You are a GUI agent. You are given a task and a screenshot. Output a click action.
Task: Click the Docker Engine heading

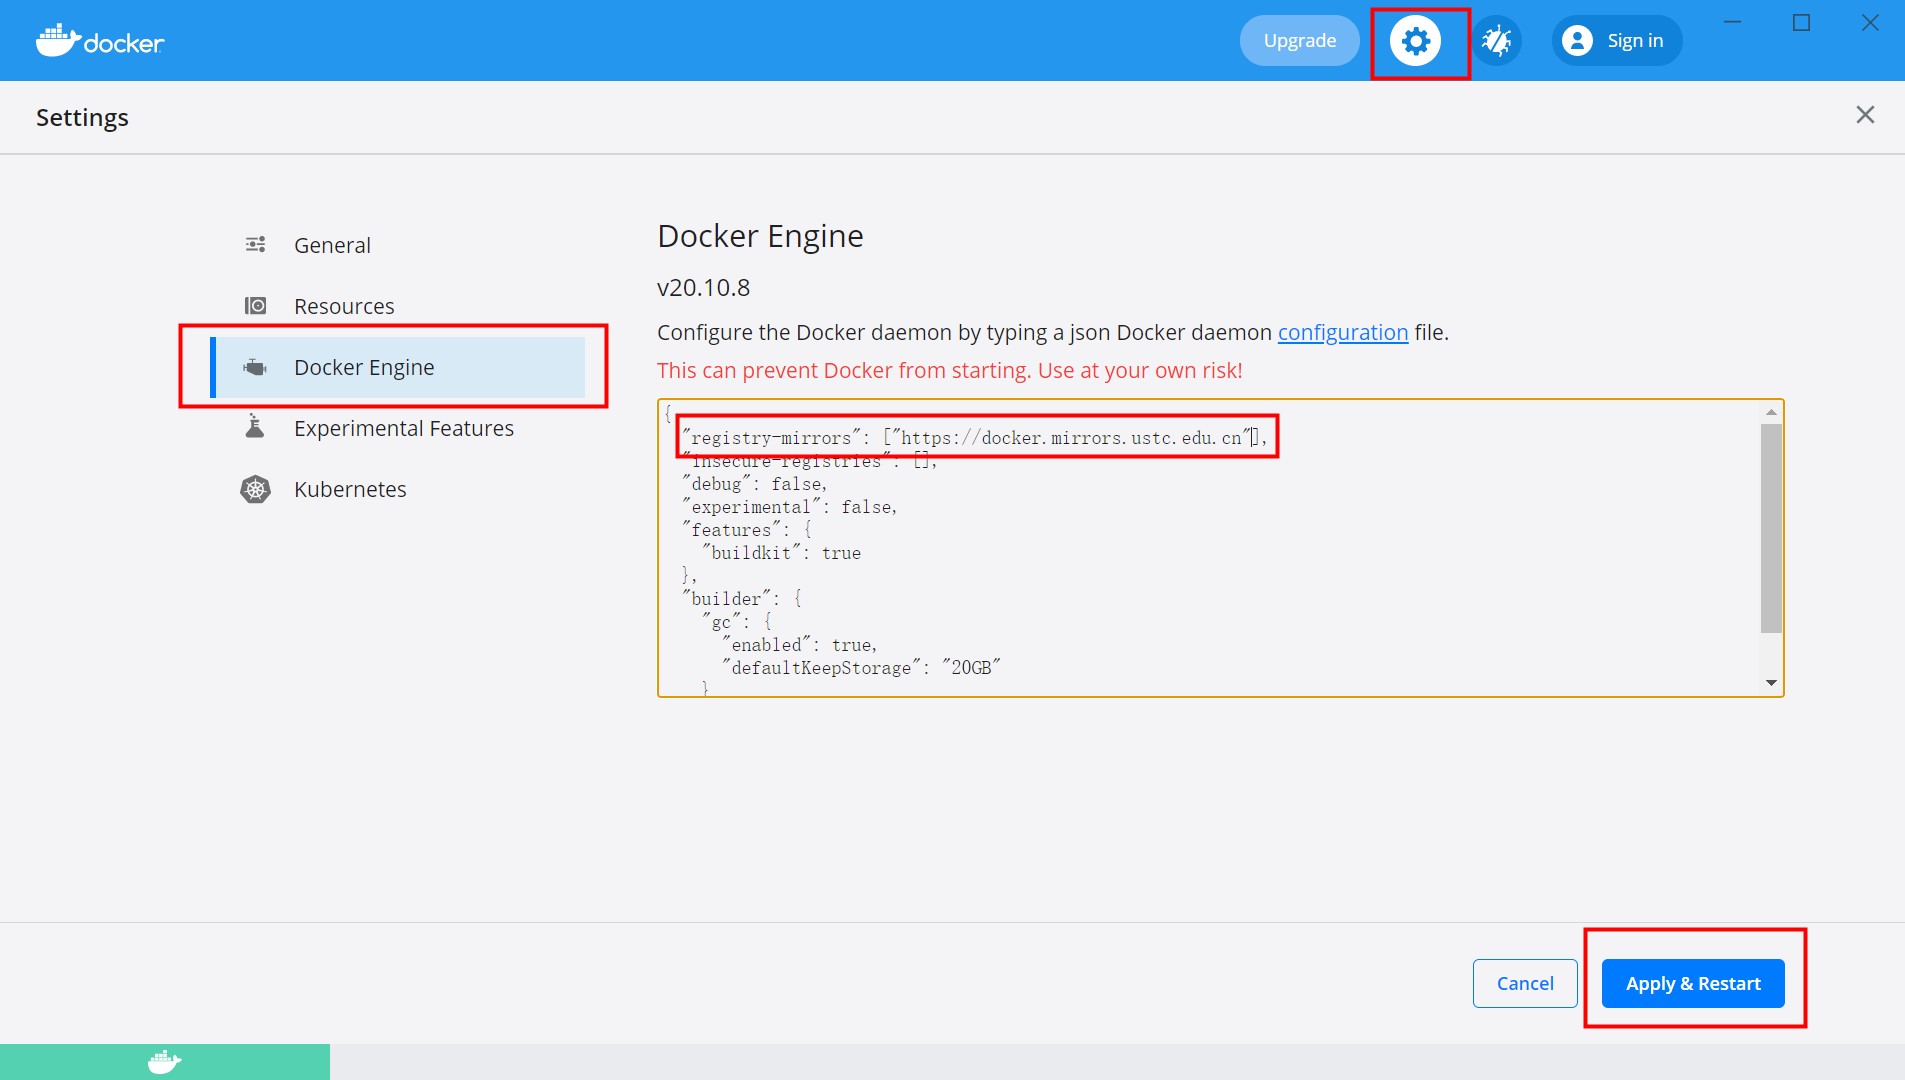(760, 236)
